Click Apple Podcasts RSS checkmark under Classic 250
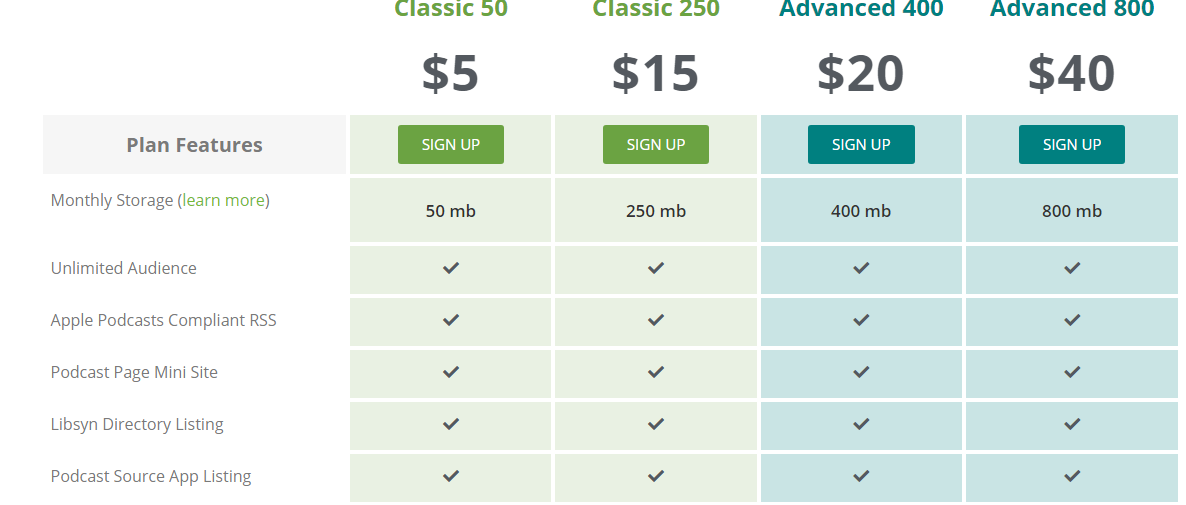1186x505 pixels. [656, 320]
